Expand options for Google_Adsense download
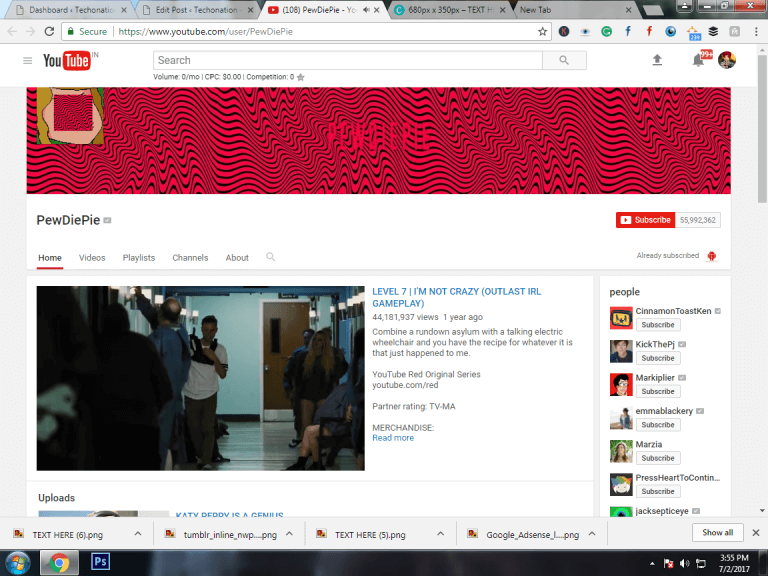 [592, 534]
